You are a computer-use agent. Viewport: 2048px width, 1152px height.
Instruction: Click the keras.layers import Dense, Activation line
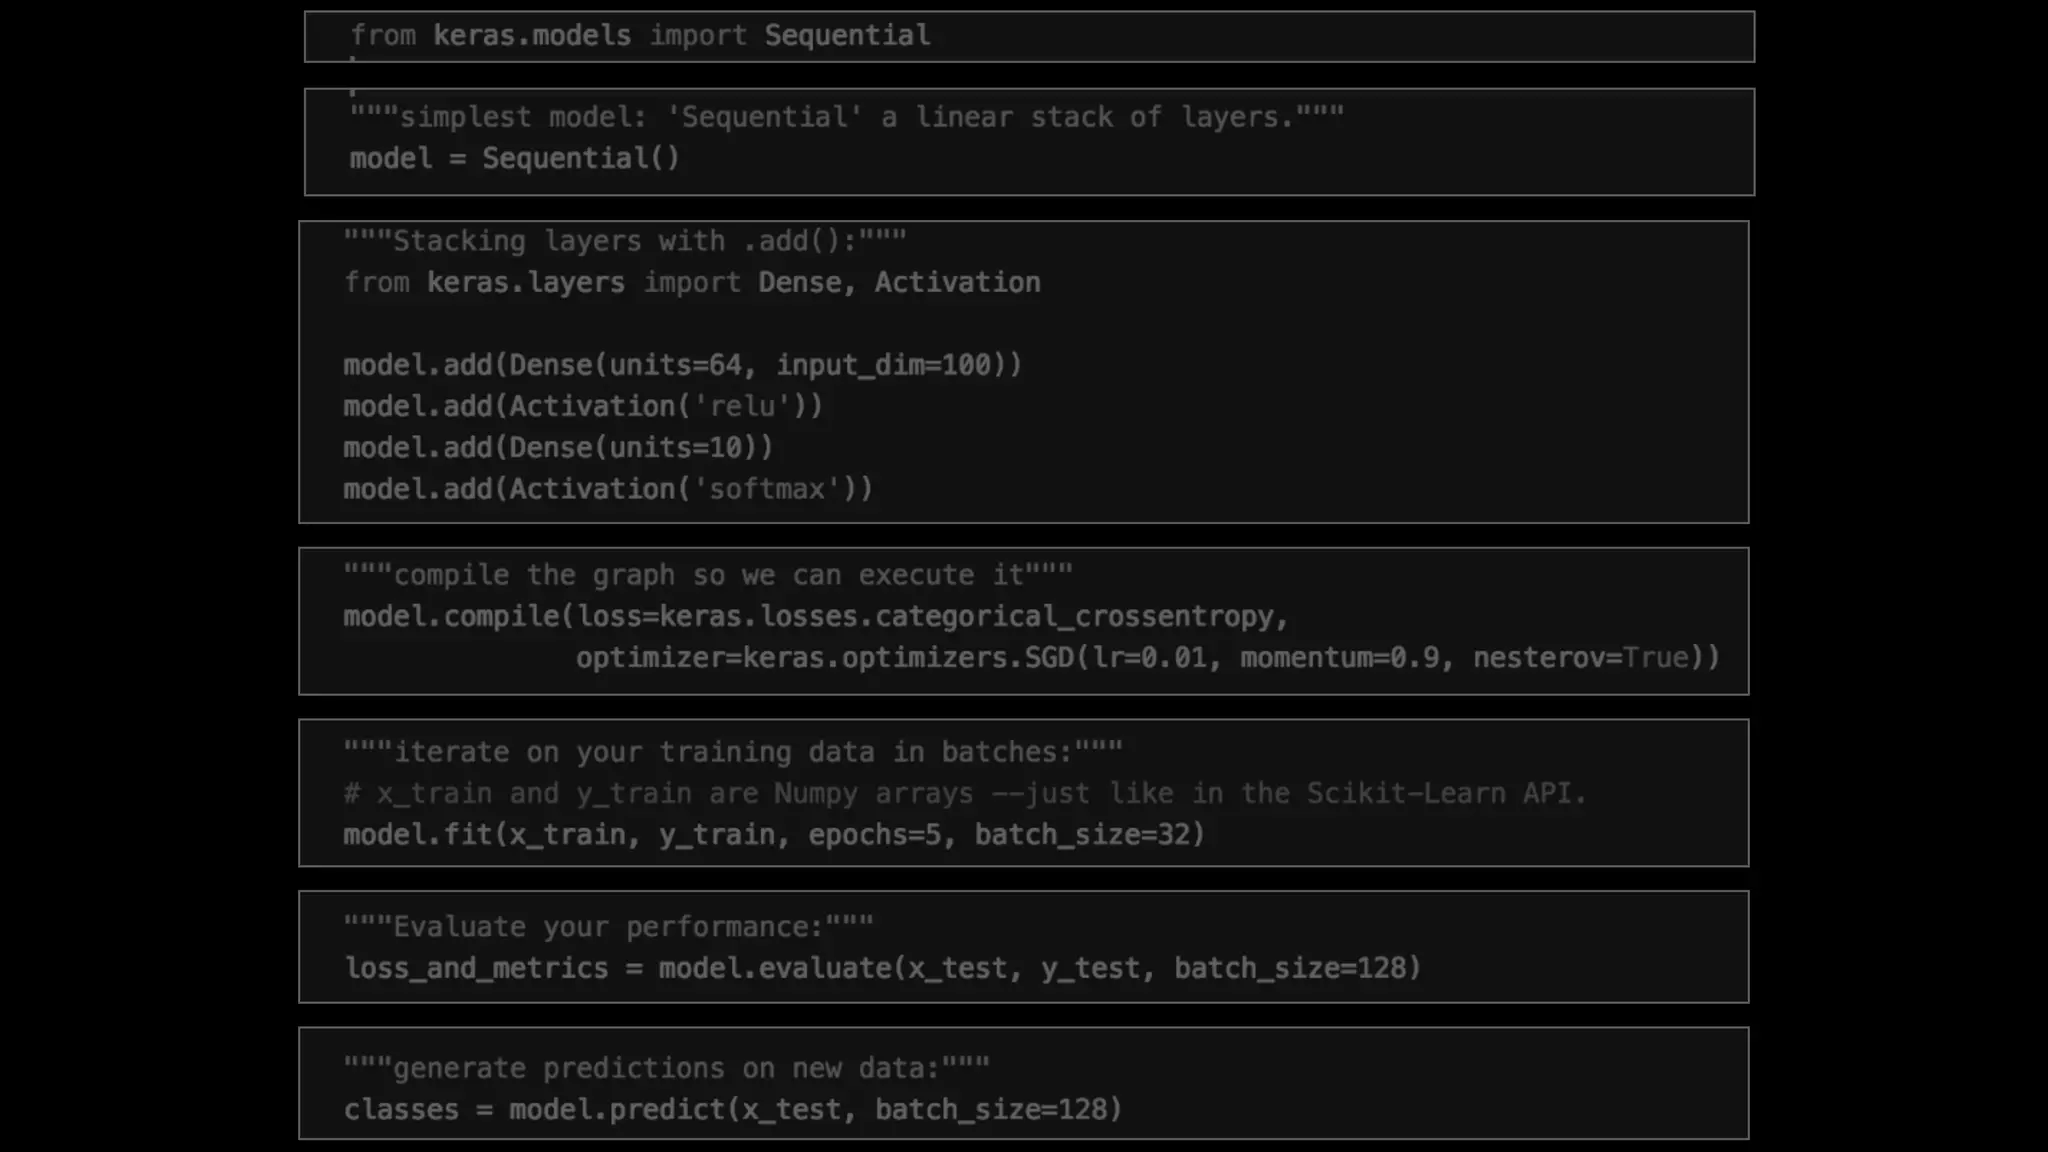point(692,283)
